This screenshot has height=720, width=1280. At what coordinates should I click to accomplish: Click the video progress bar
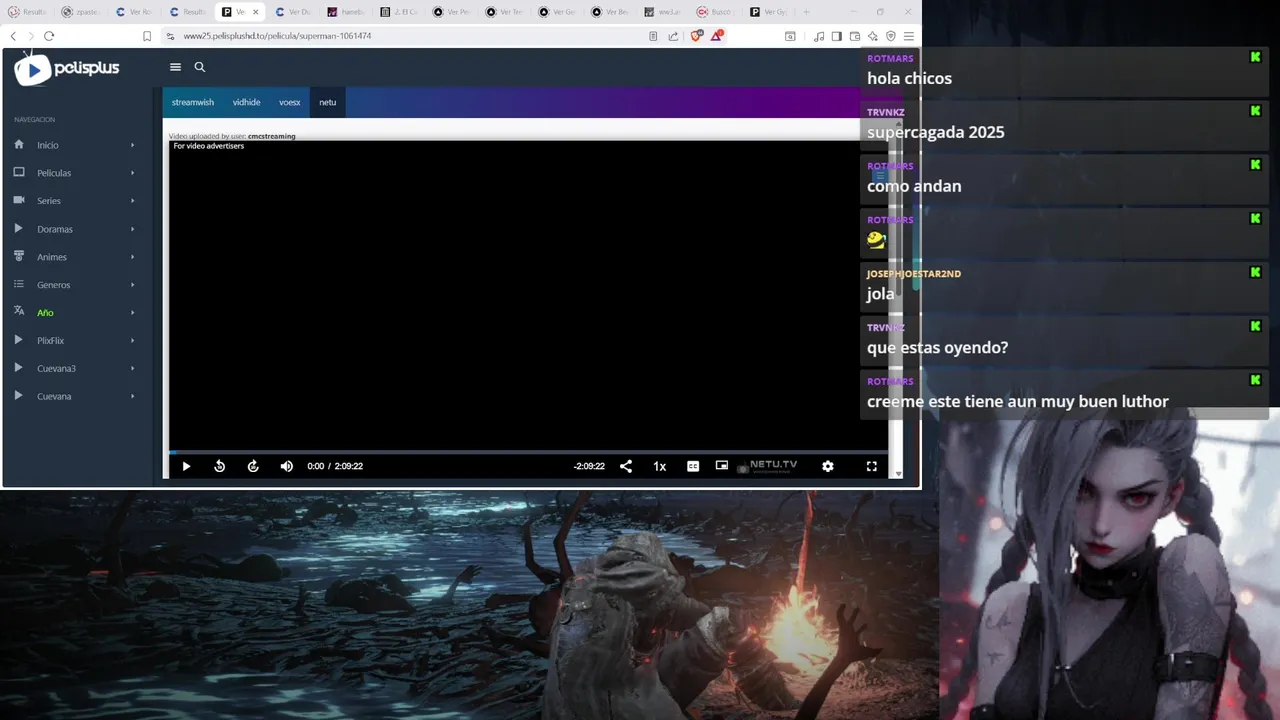point(528,452)
